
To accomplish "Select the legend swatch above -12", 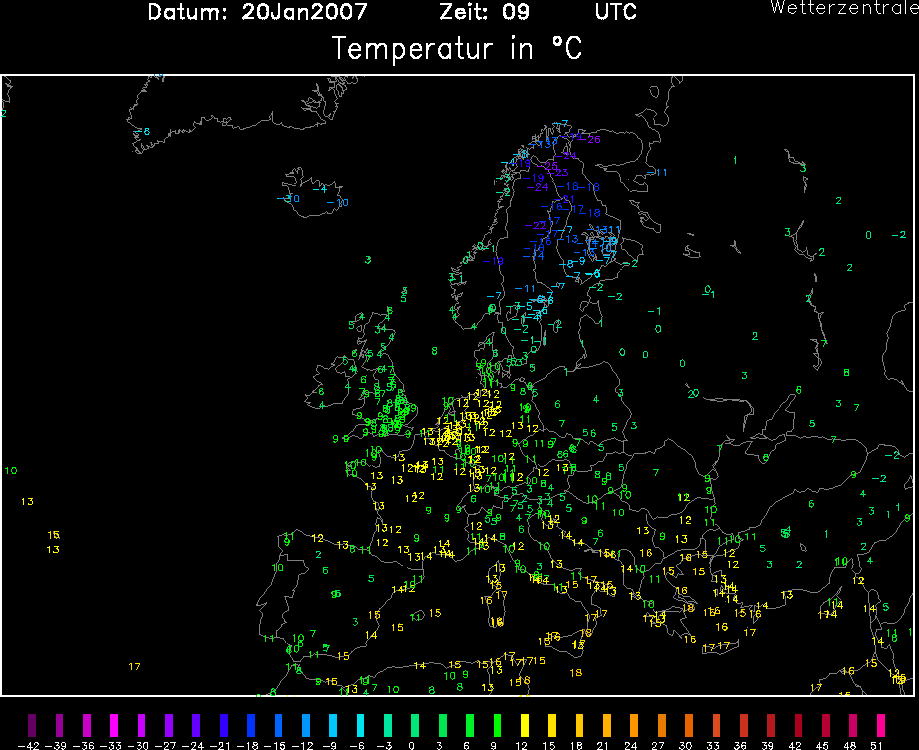I will point(305,725).
